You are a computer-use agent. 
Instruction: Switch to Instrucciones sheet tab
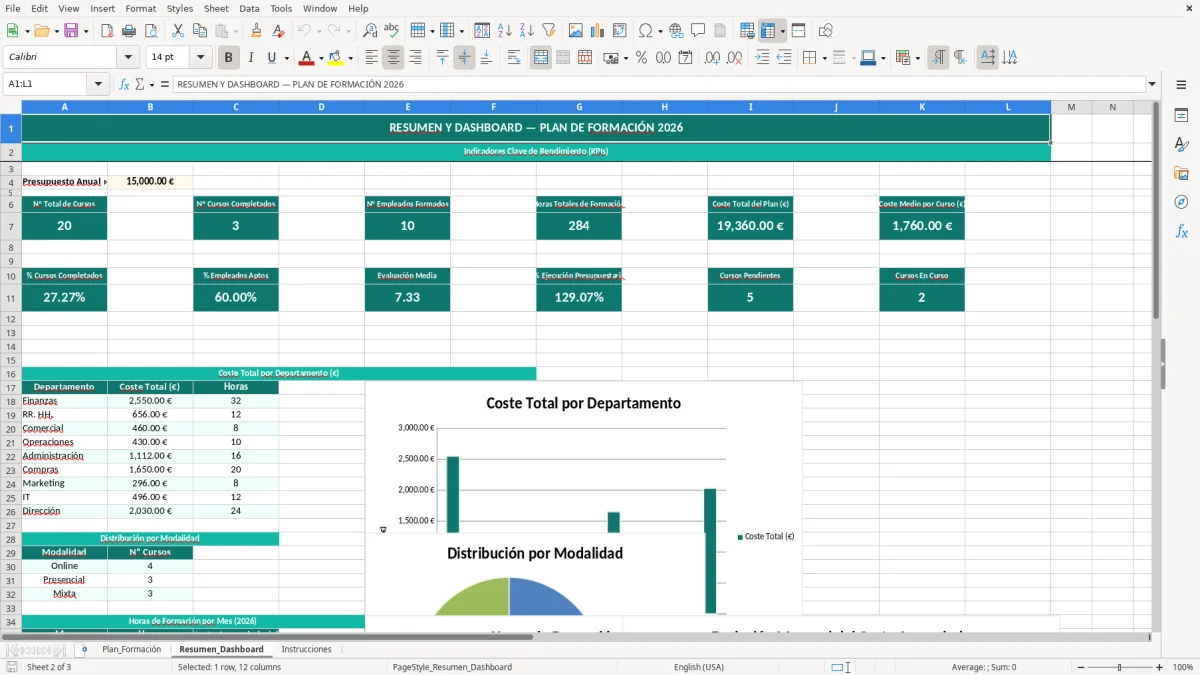306,649
